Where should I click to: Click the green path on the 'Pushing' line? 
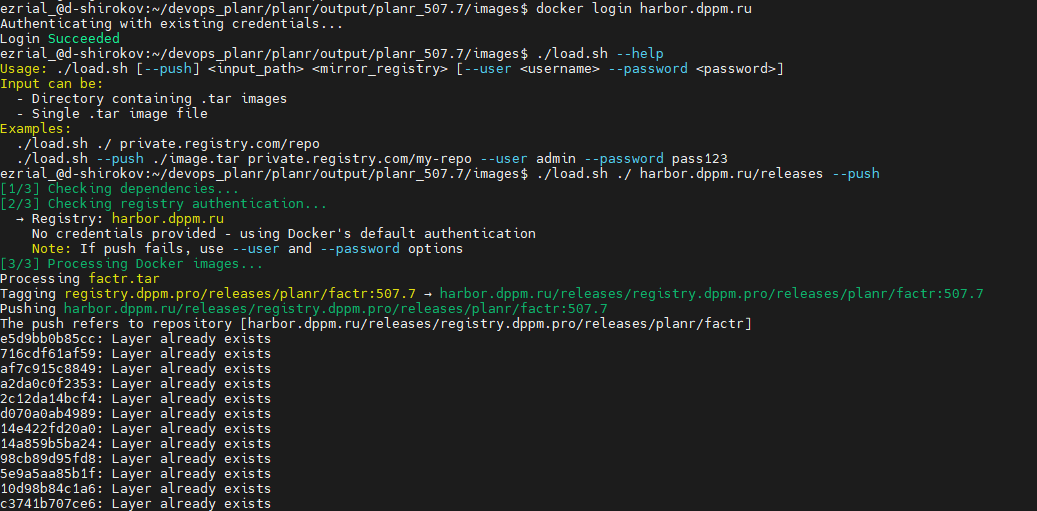(x=335, y=308)
